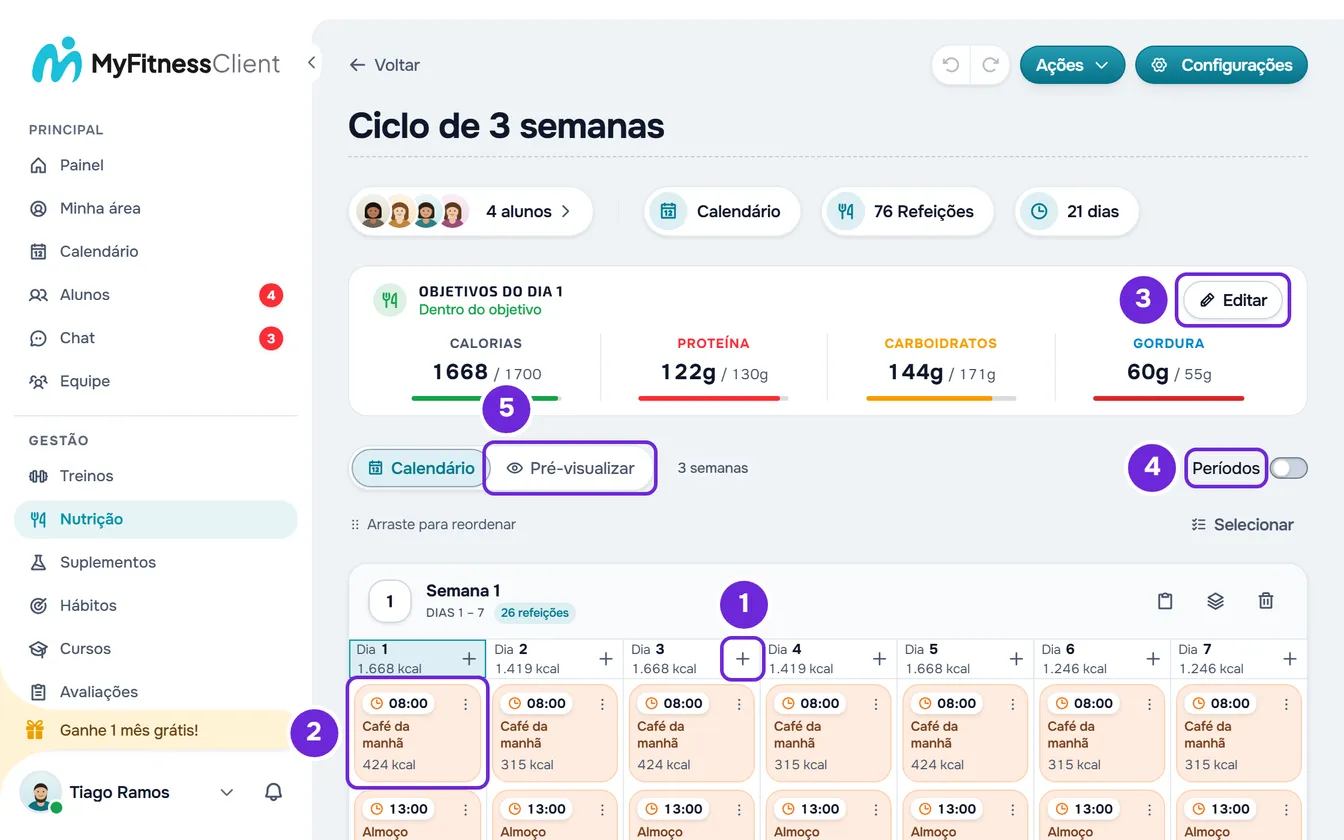The height and width of the screenshot is (840, 1344).
Task: Edit the day 1 objectives
Action: (x=1233, y=300)
